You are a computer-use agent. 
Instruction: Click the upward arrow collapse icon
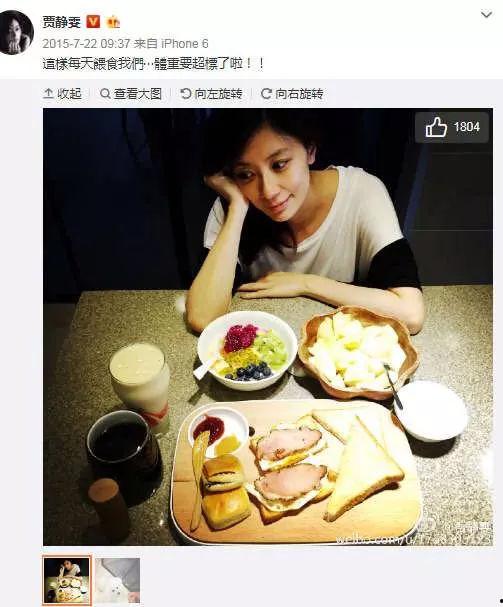[48, 94]
